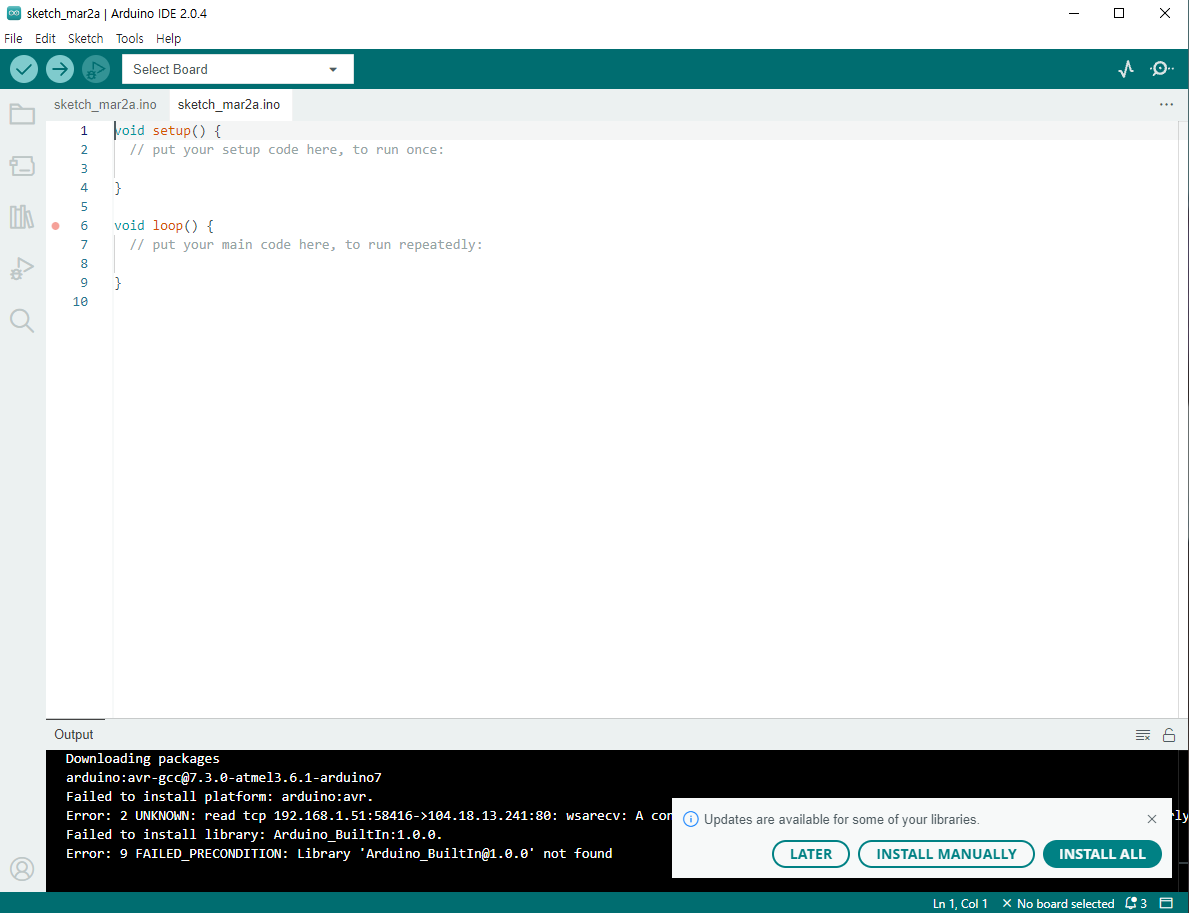
Task: Dismiss the library updates notification
Action: (x=1152, y=819)
